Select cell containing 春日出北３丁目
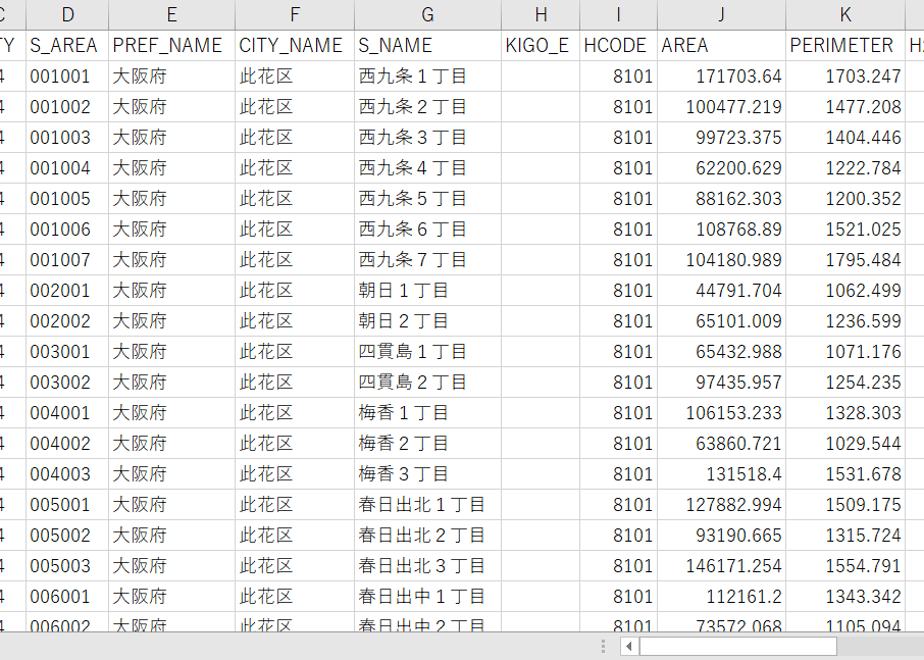 coord(428,566)
